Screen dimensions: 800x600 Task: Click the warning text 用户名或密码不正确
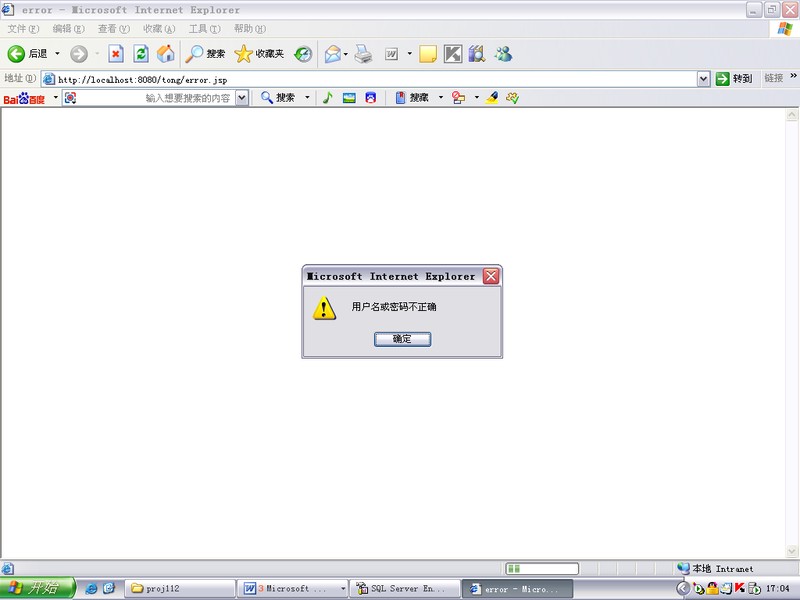pos(394,307)
